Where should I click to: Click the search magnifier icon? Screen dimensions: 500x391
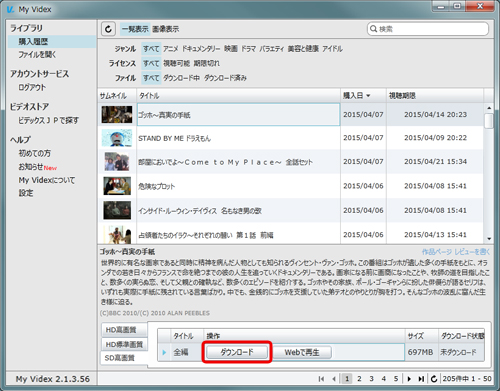tap(374, 29)
